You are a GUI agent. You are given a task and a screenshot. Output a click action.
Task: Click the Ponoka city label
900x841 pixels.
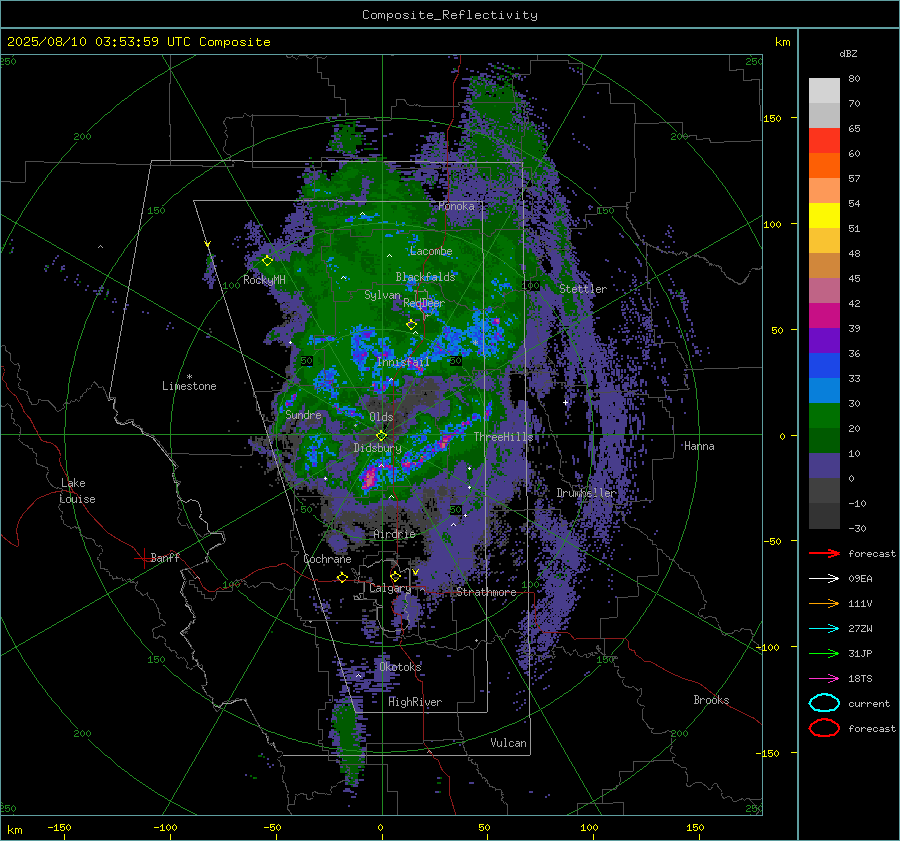coord(456,206)
